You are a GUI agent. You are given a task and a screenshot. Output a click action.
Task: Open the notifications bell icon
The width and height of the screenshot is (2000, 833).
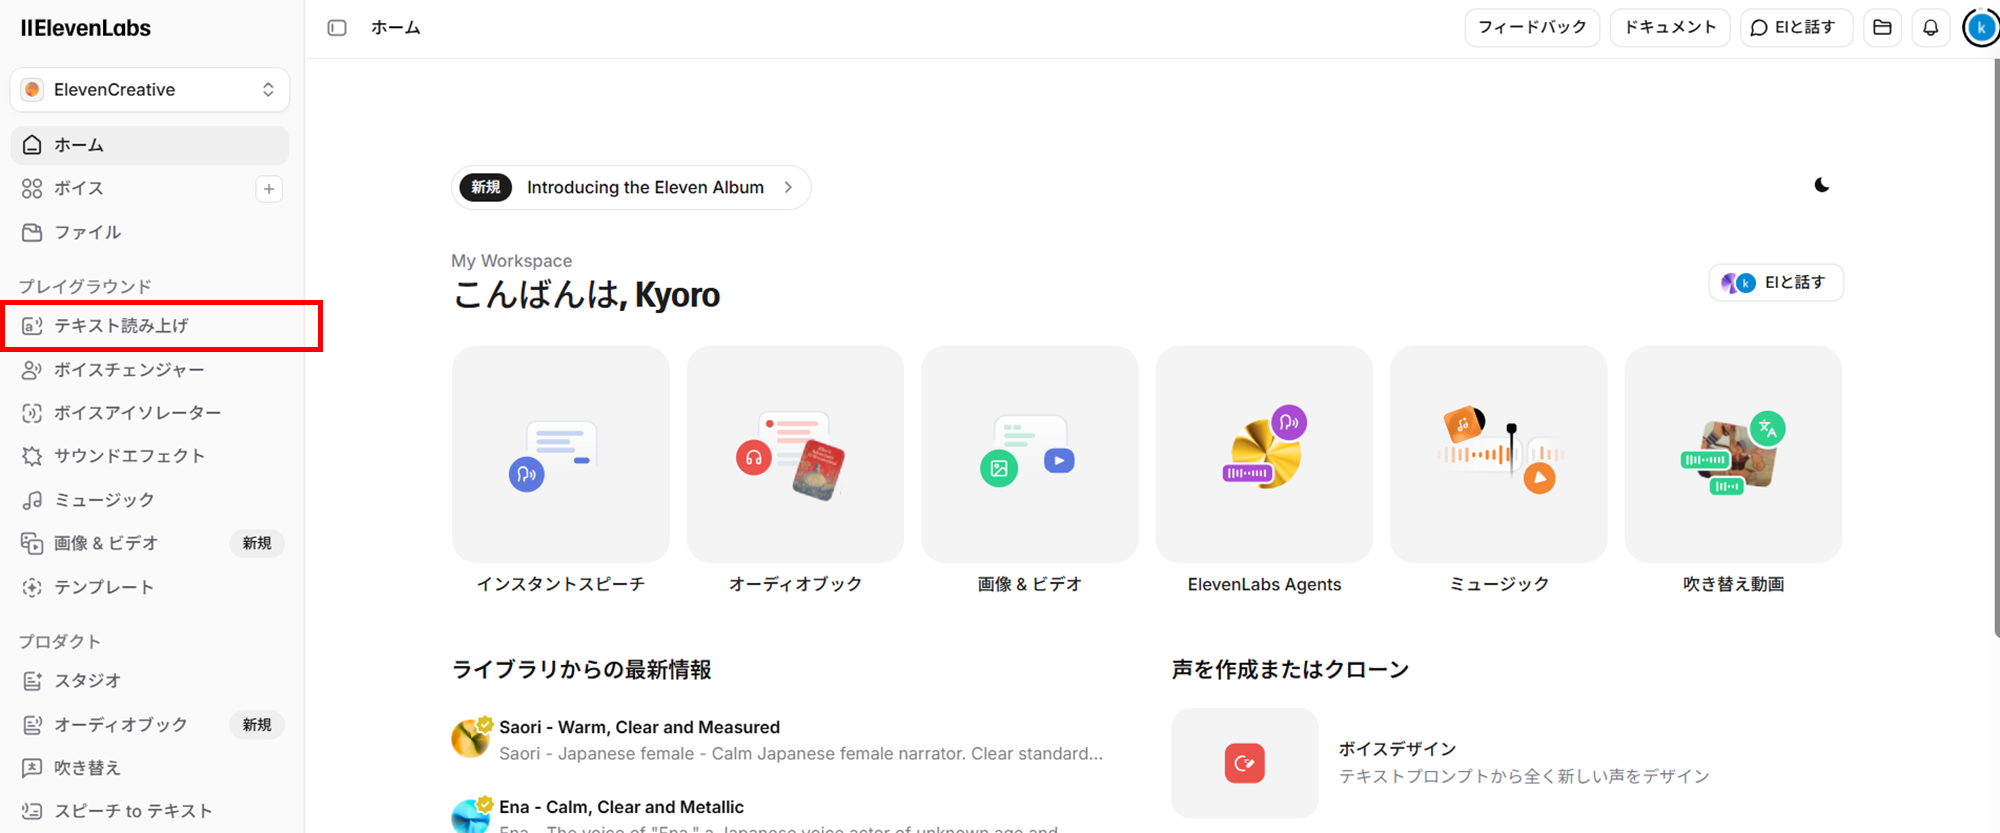pyautogui.click(x=1930, y=28)
